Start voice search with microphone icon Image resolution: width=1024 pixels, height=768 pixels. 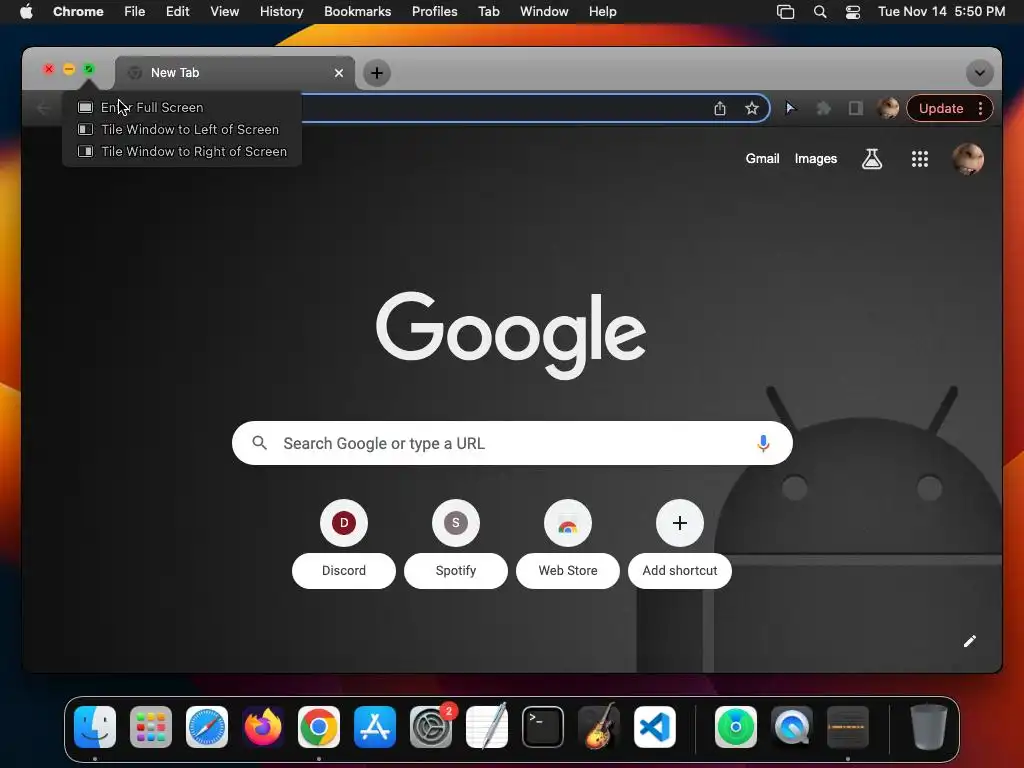[x=763, y=443]
